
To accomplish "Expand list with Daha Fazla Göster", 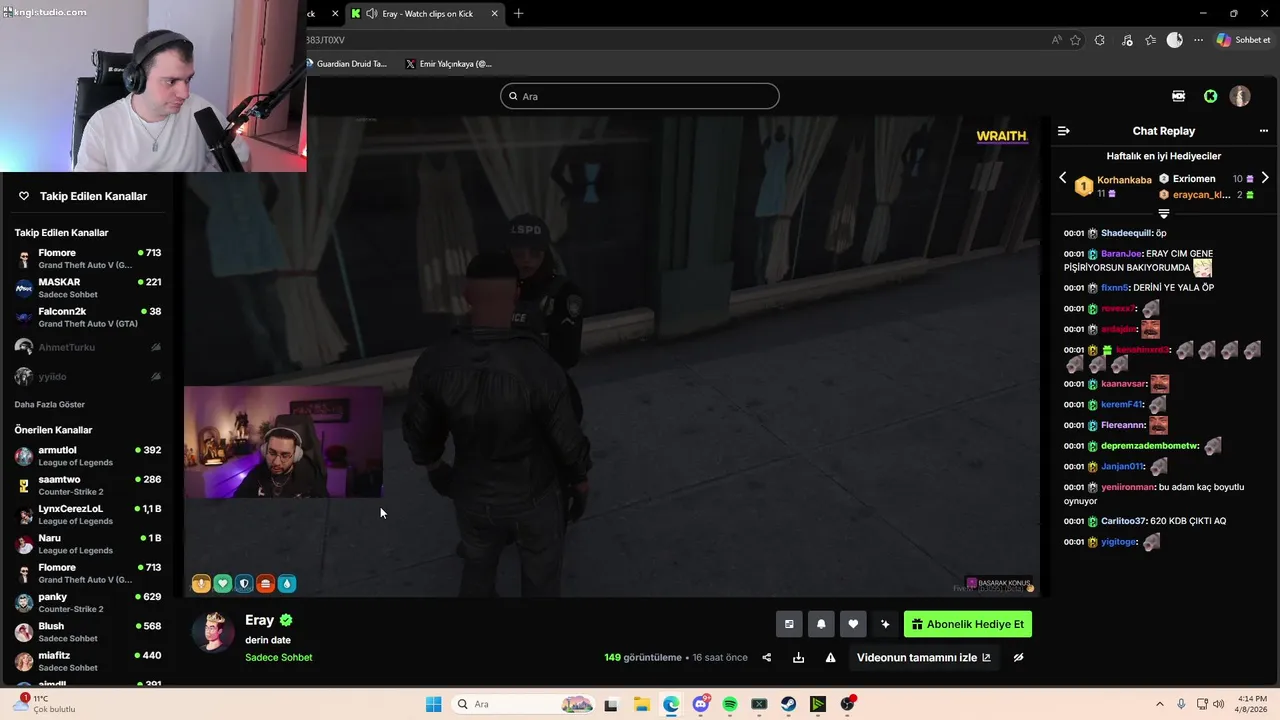I will click(49, 405).
